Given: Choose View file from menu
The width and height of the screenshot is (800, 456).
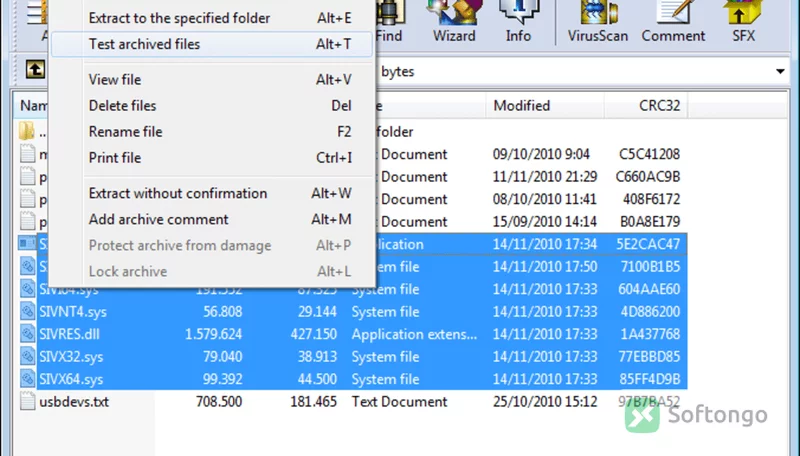Looking at the screenshot, I should [212, 80].
